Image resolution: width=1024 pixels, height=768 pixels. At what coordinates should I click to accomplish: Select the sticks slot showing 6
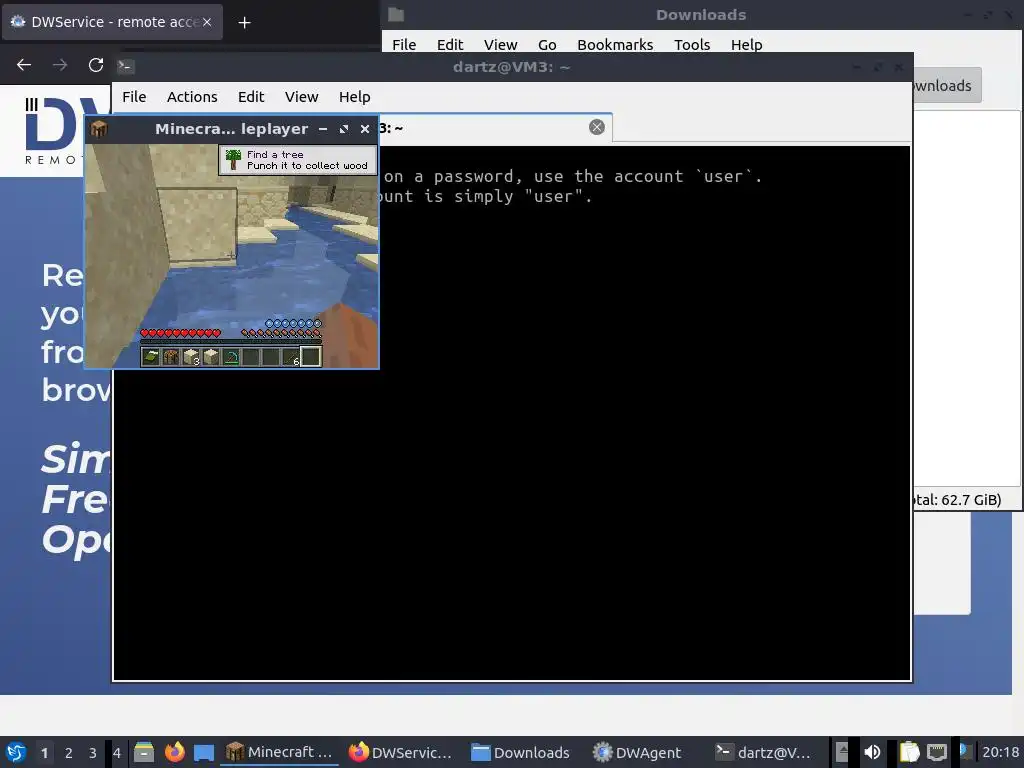pyautogui.click(x=291, y=357)
